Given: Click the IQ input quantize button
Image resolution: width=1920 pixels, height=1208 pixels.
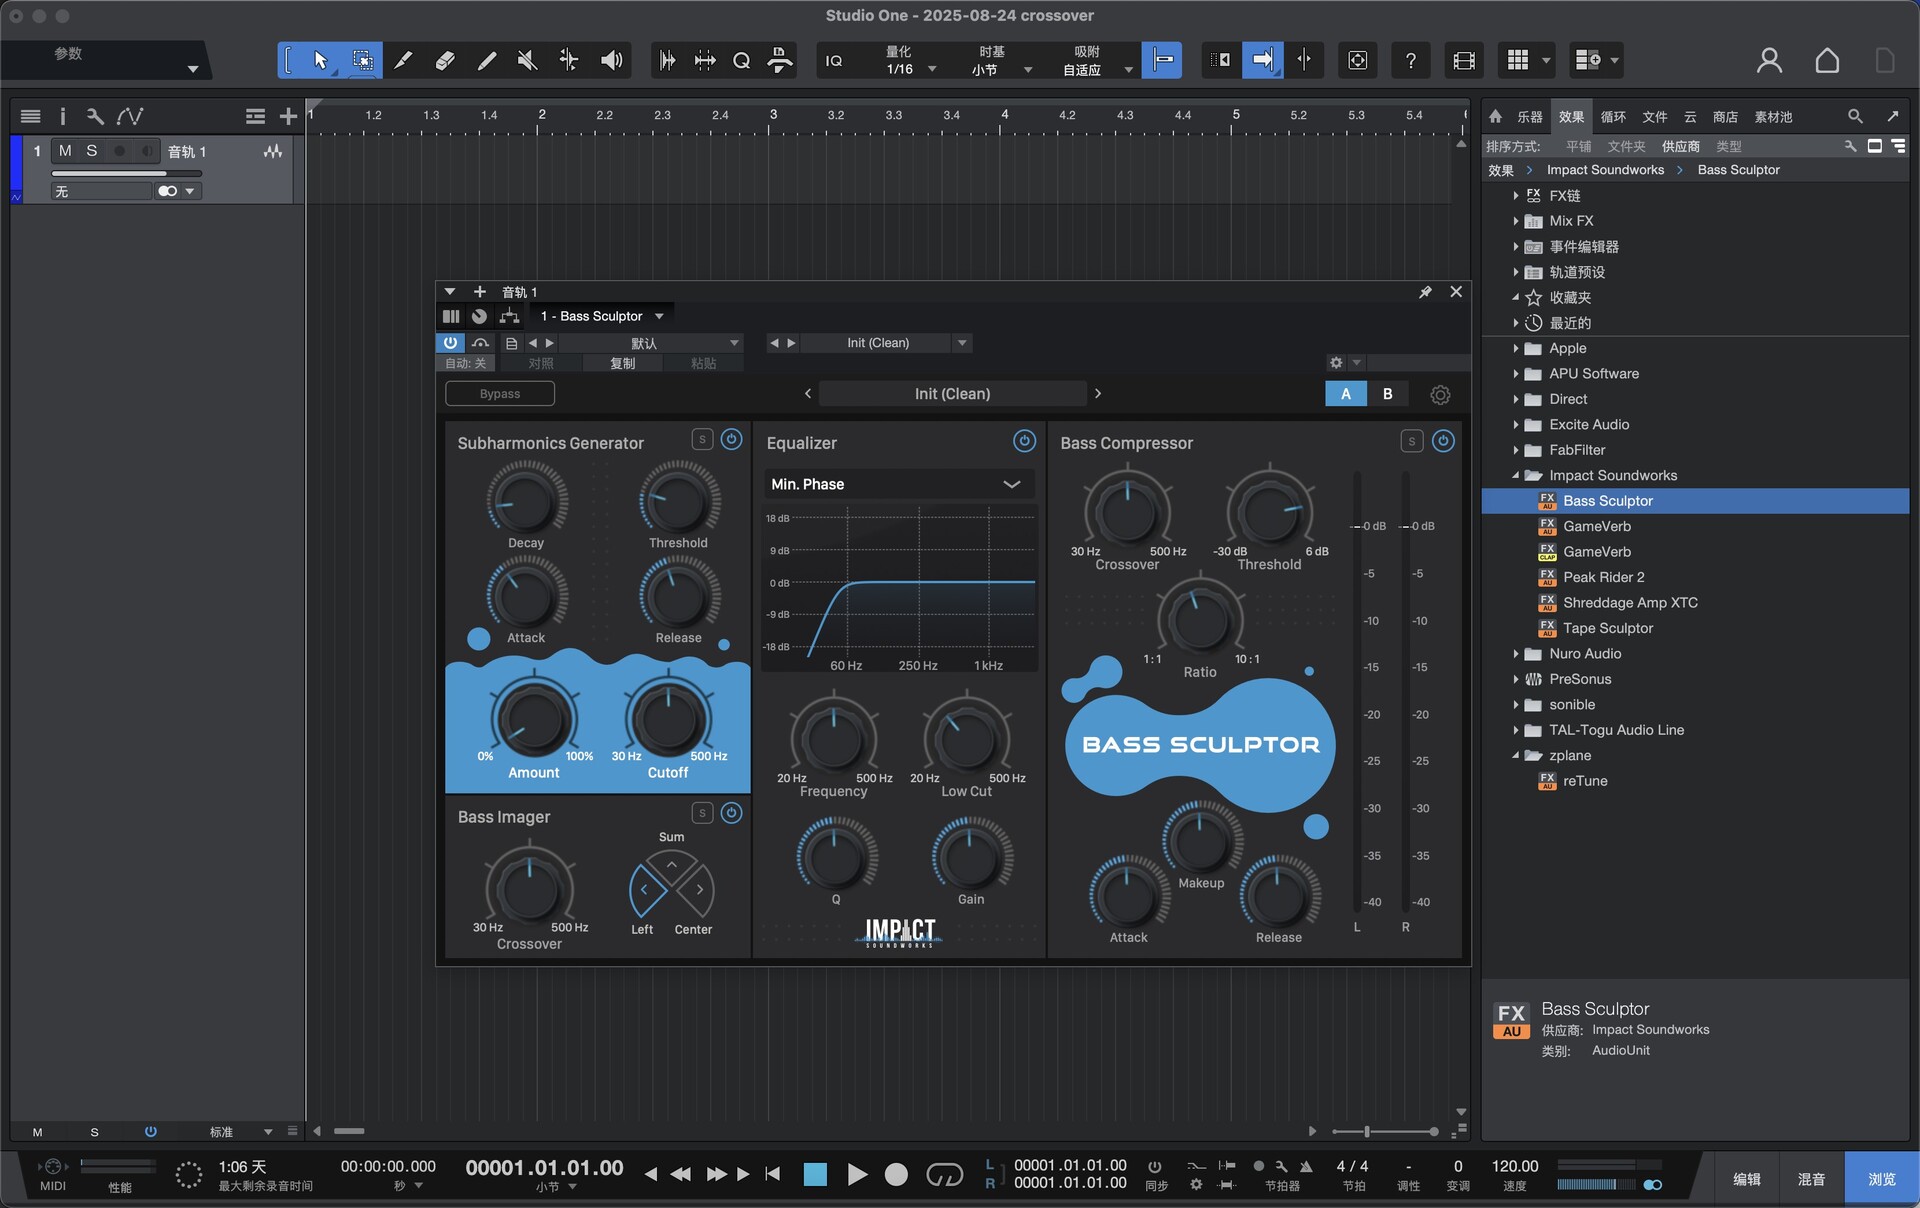Looking at the screenshot, I should point(833,61).
